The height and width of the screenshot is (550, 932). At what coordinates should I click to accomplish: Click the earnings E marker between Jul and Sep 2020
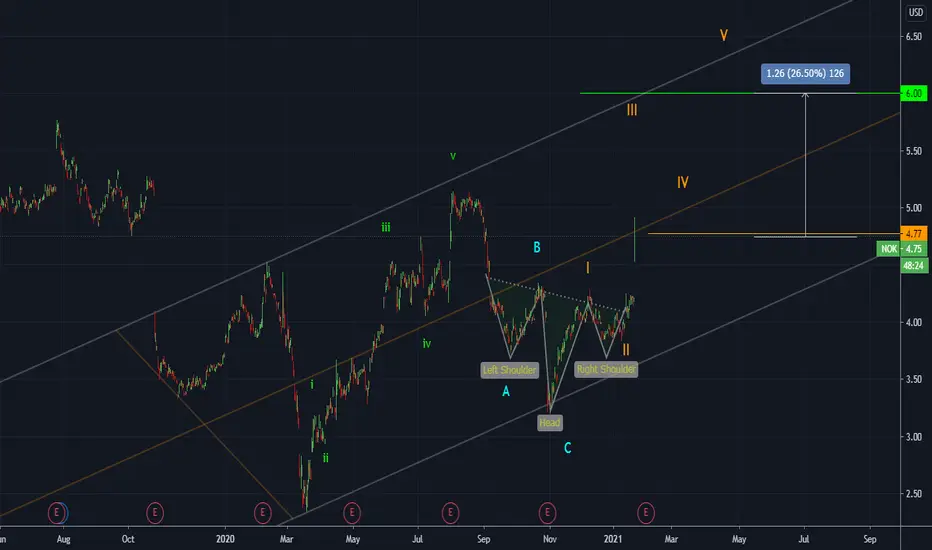451,513
